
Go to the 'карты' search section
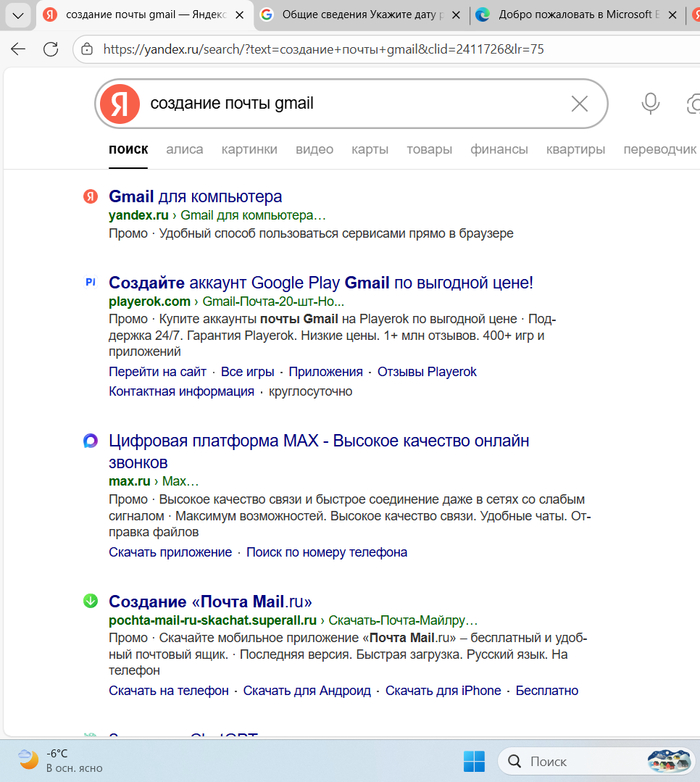[370, 149]
